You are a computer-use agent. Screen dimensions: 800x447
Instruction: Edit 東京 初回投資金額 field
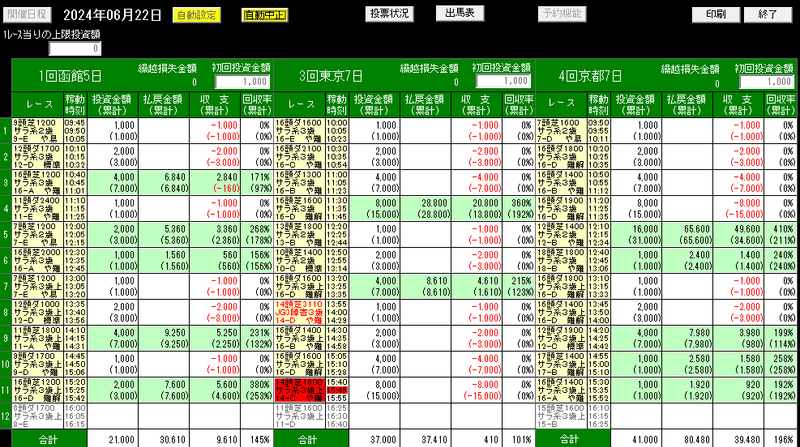coord(504,81)
